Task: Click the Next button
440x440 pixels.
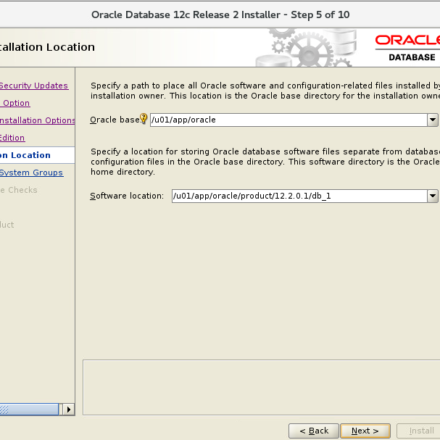Action: click(365, 431)
